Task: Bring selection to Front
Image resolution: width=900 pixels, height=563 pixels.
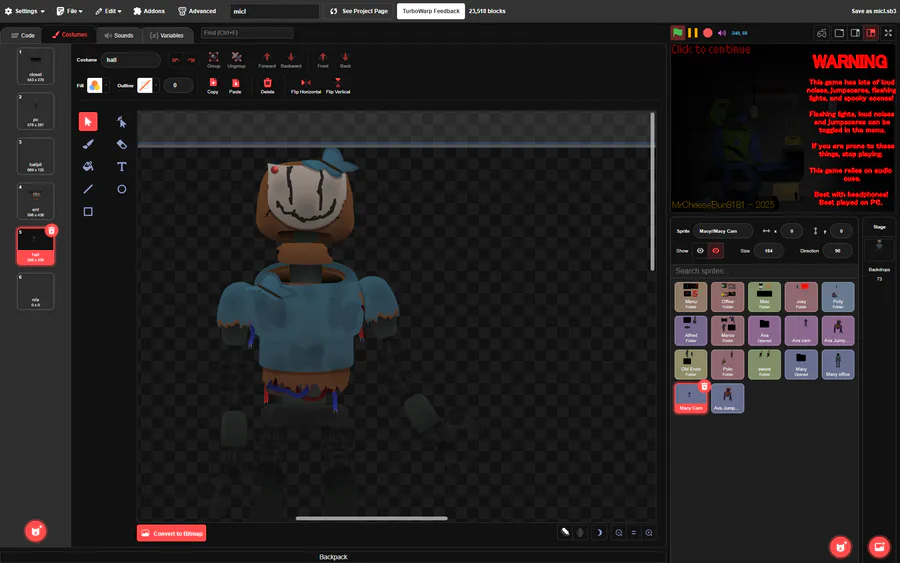Action: (x=323, y=59)
